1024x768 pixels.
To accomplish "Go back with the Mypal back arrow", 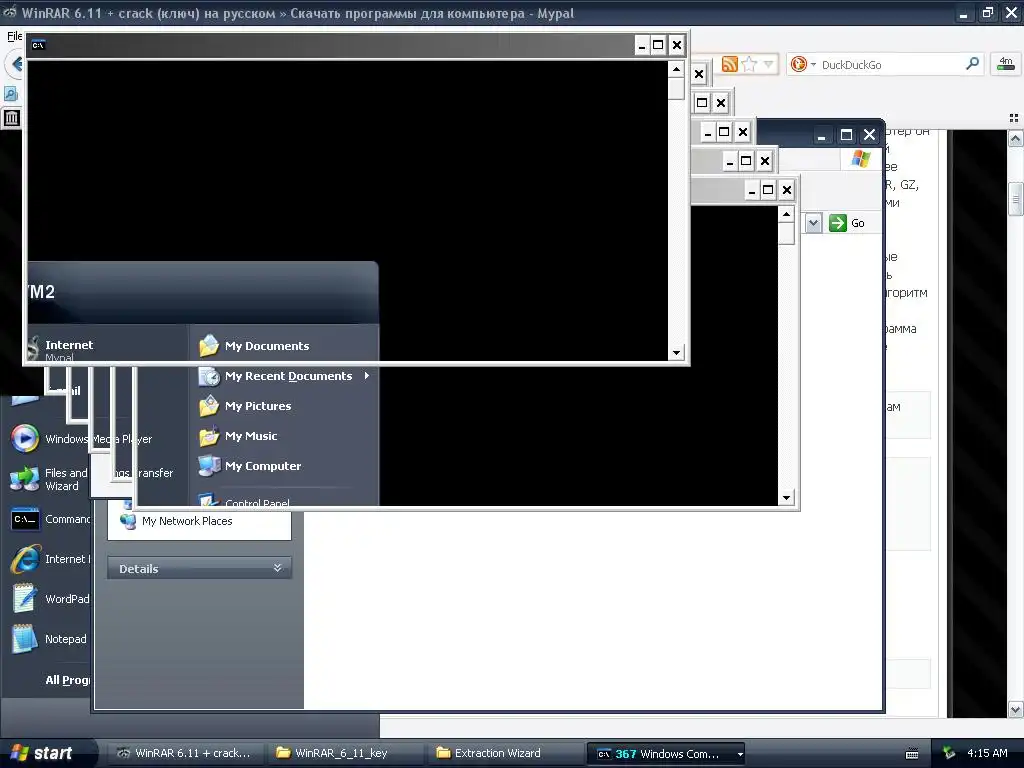I will click(16, 64).
